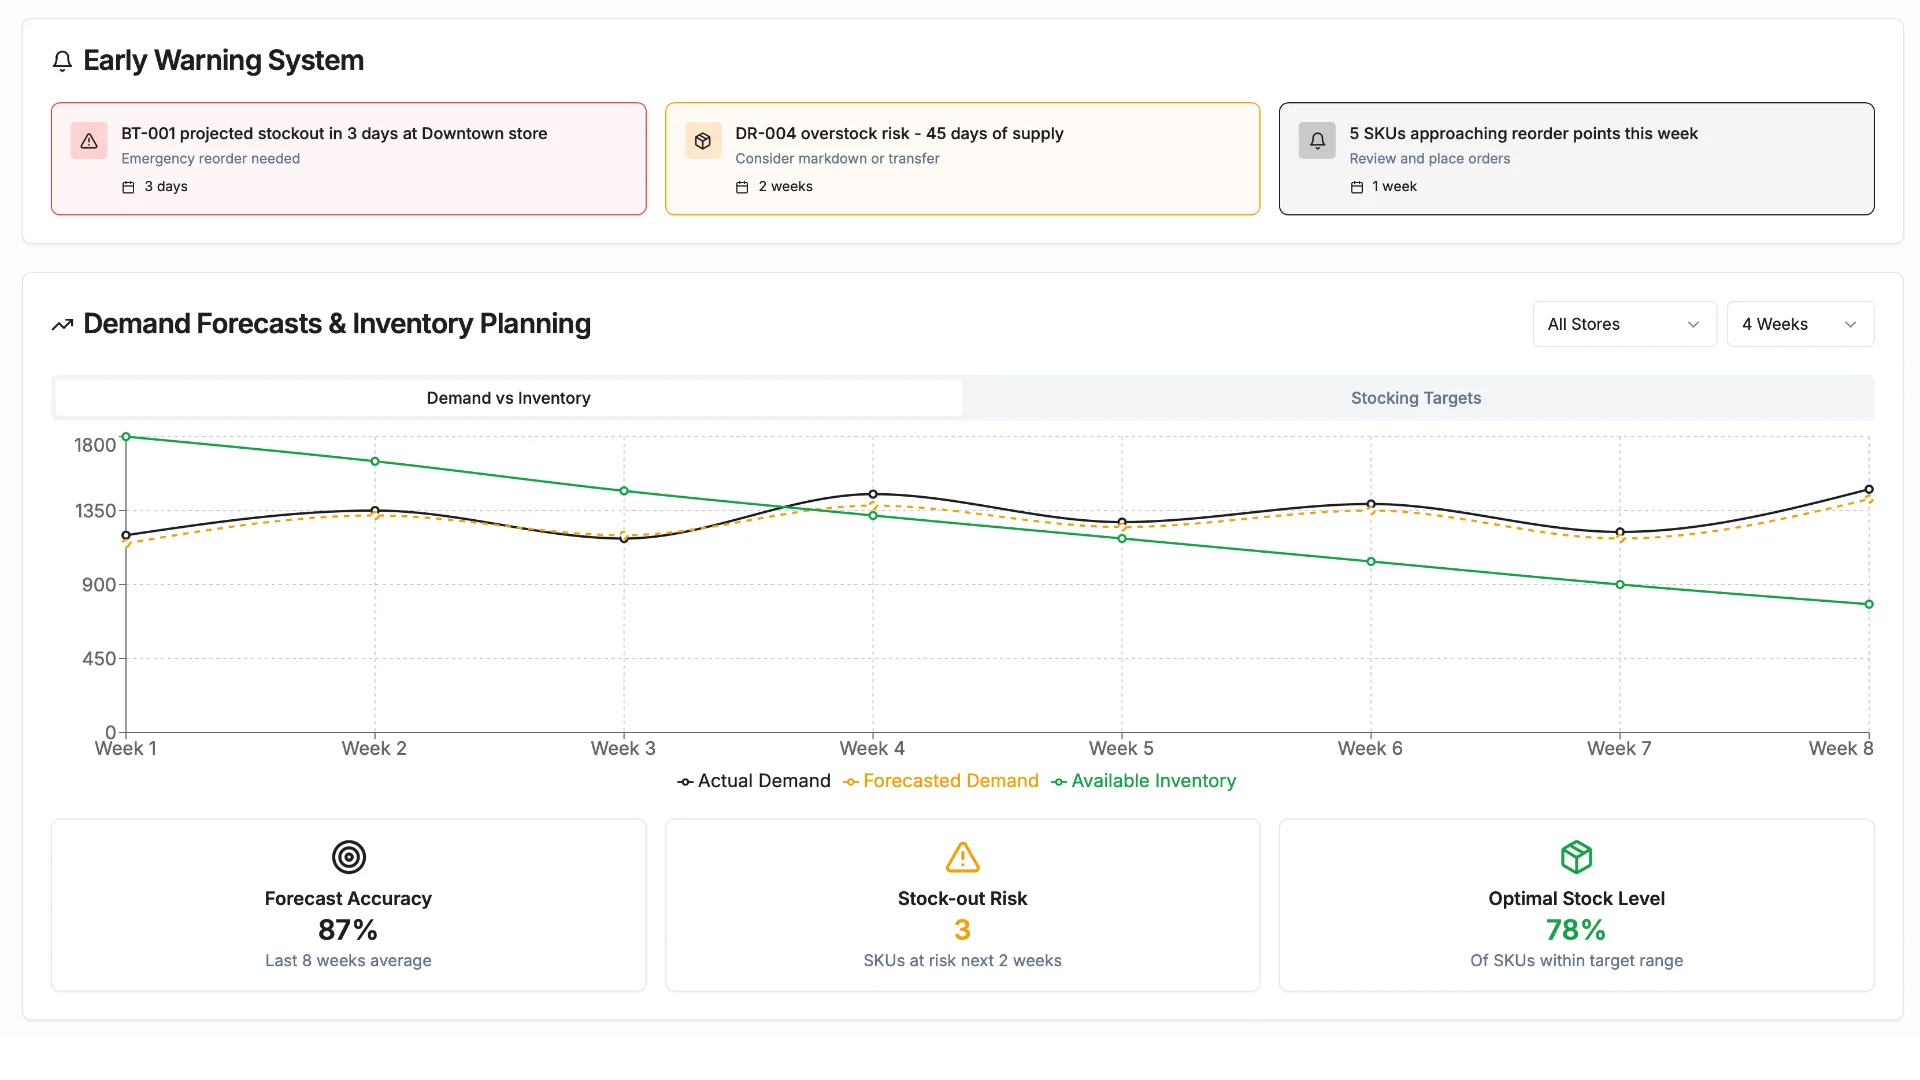Image resolution: width=1920 pixels, height=1080 pixels.
Task: Click the calendar icon showing 2 weeks
Action: click(x=741, y=186)
